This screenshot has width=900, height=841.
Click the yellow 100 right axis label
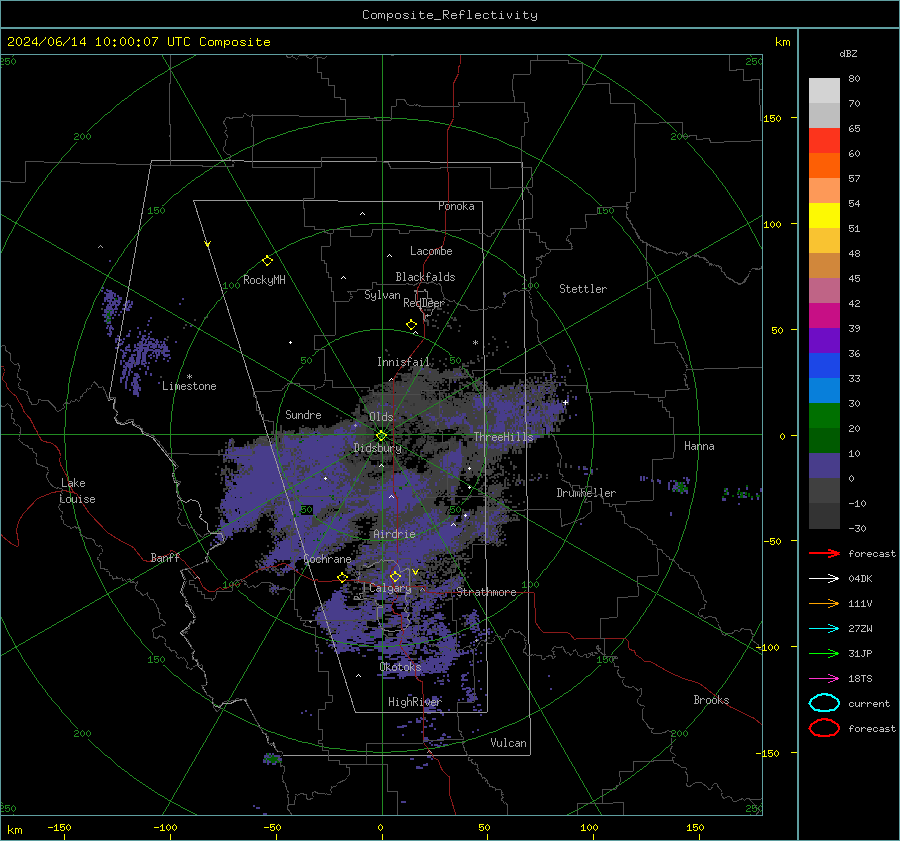[772, 224]
